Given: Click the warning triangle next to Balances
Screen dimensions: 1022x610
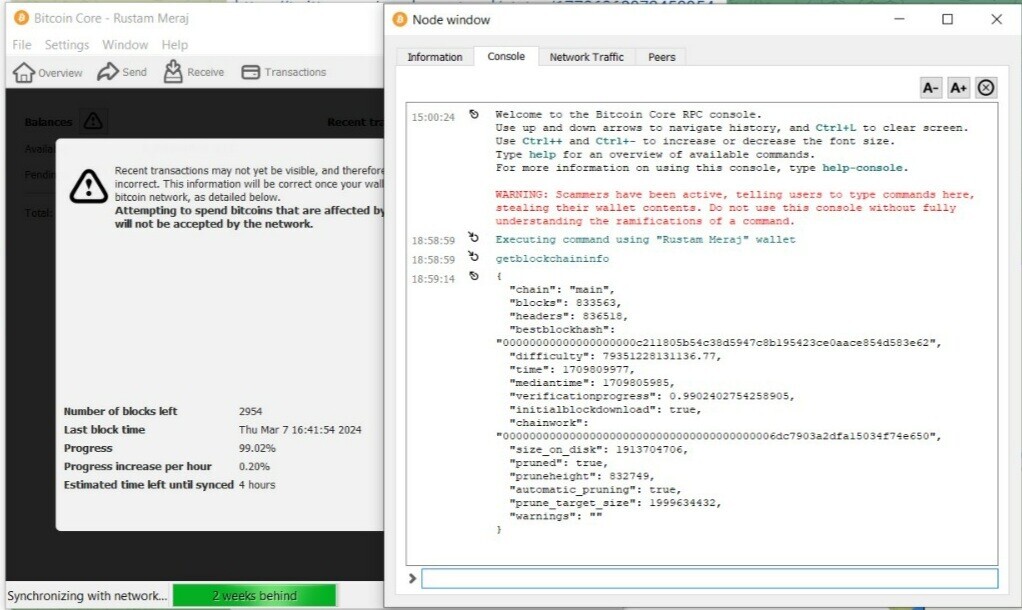Looking at the screenshot, I should [x=93, y=121].
